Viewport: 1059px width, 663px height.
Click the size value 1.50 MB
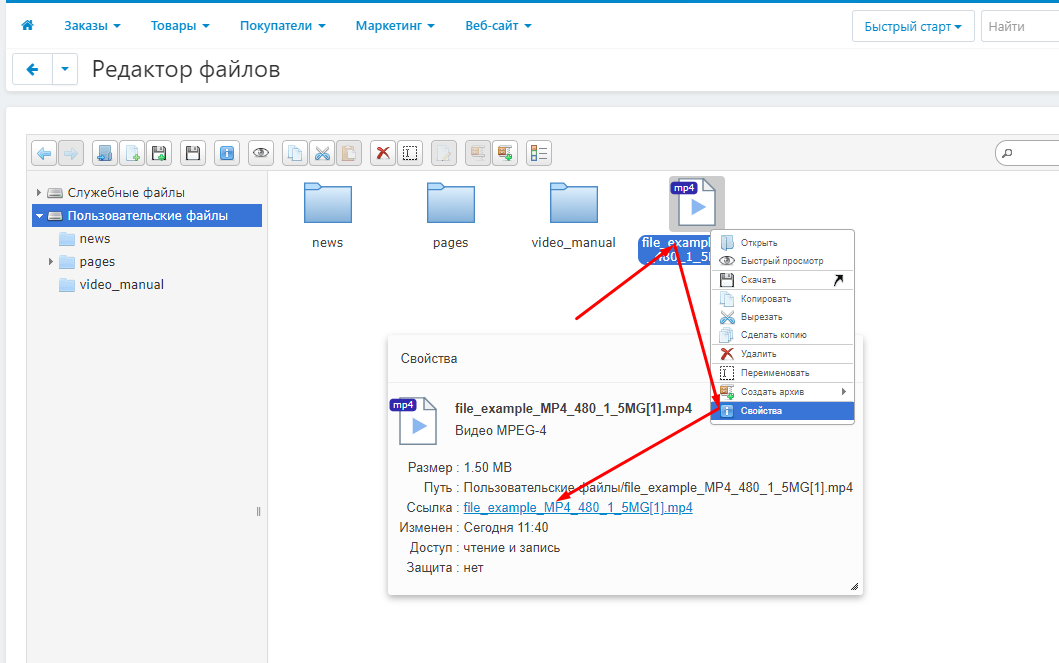click(x=488, y=468)
